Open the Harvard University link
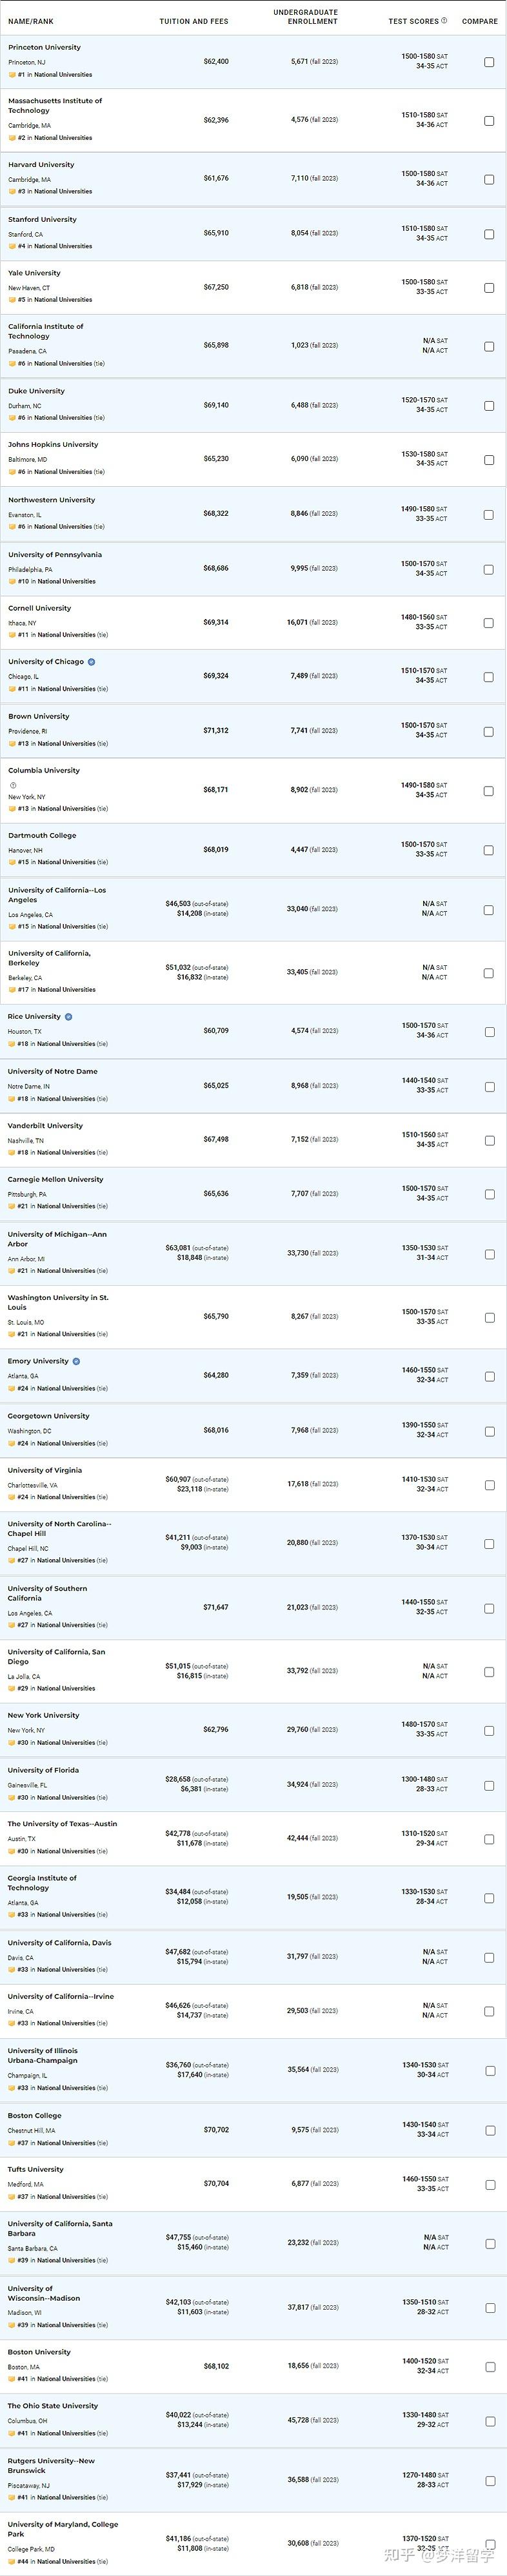This screenshot has height=2576, width=507. tap(41, 165)
